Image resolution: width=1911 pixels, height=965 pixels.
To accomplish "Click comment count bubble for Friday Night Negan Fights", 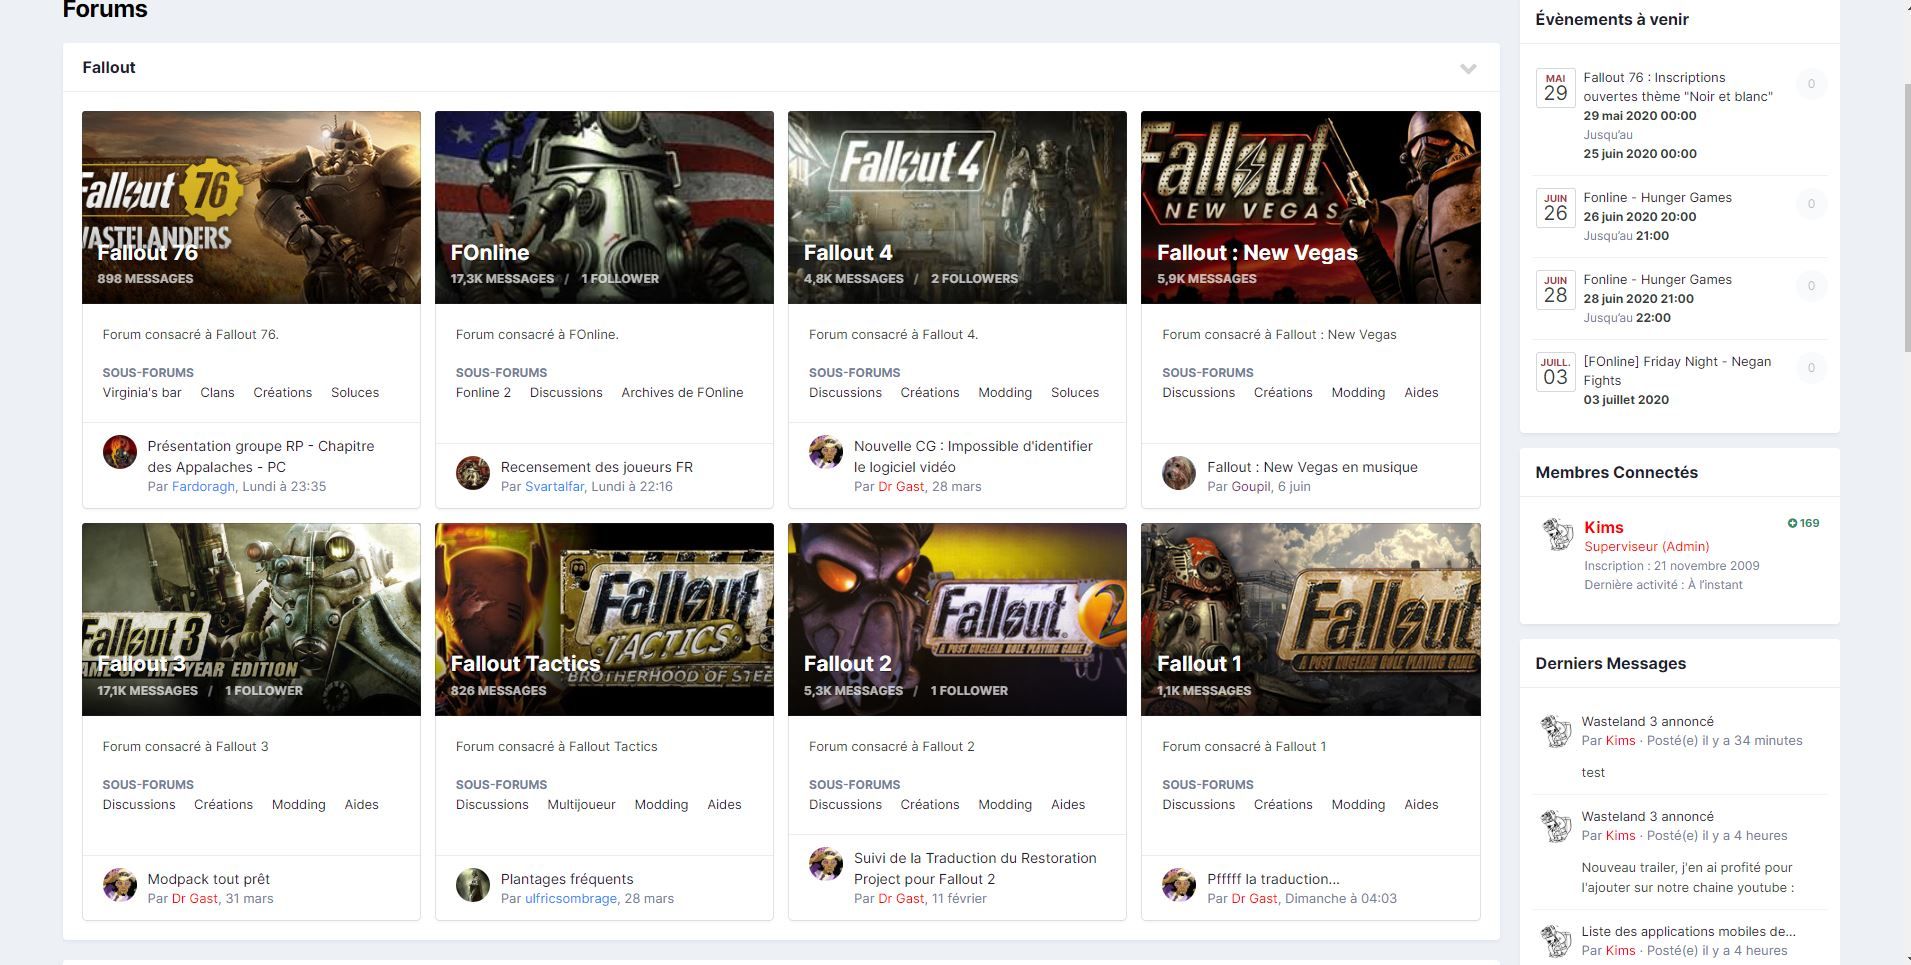I will 1811,368.
